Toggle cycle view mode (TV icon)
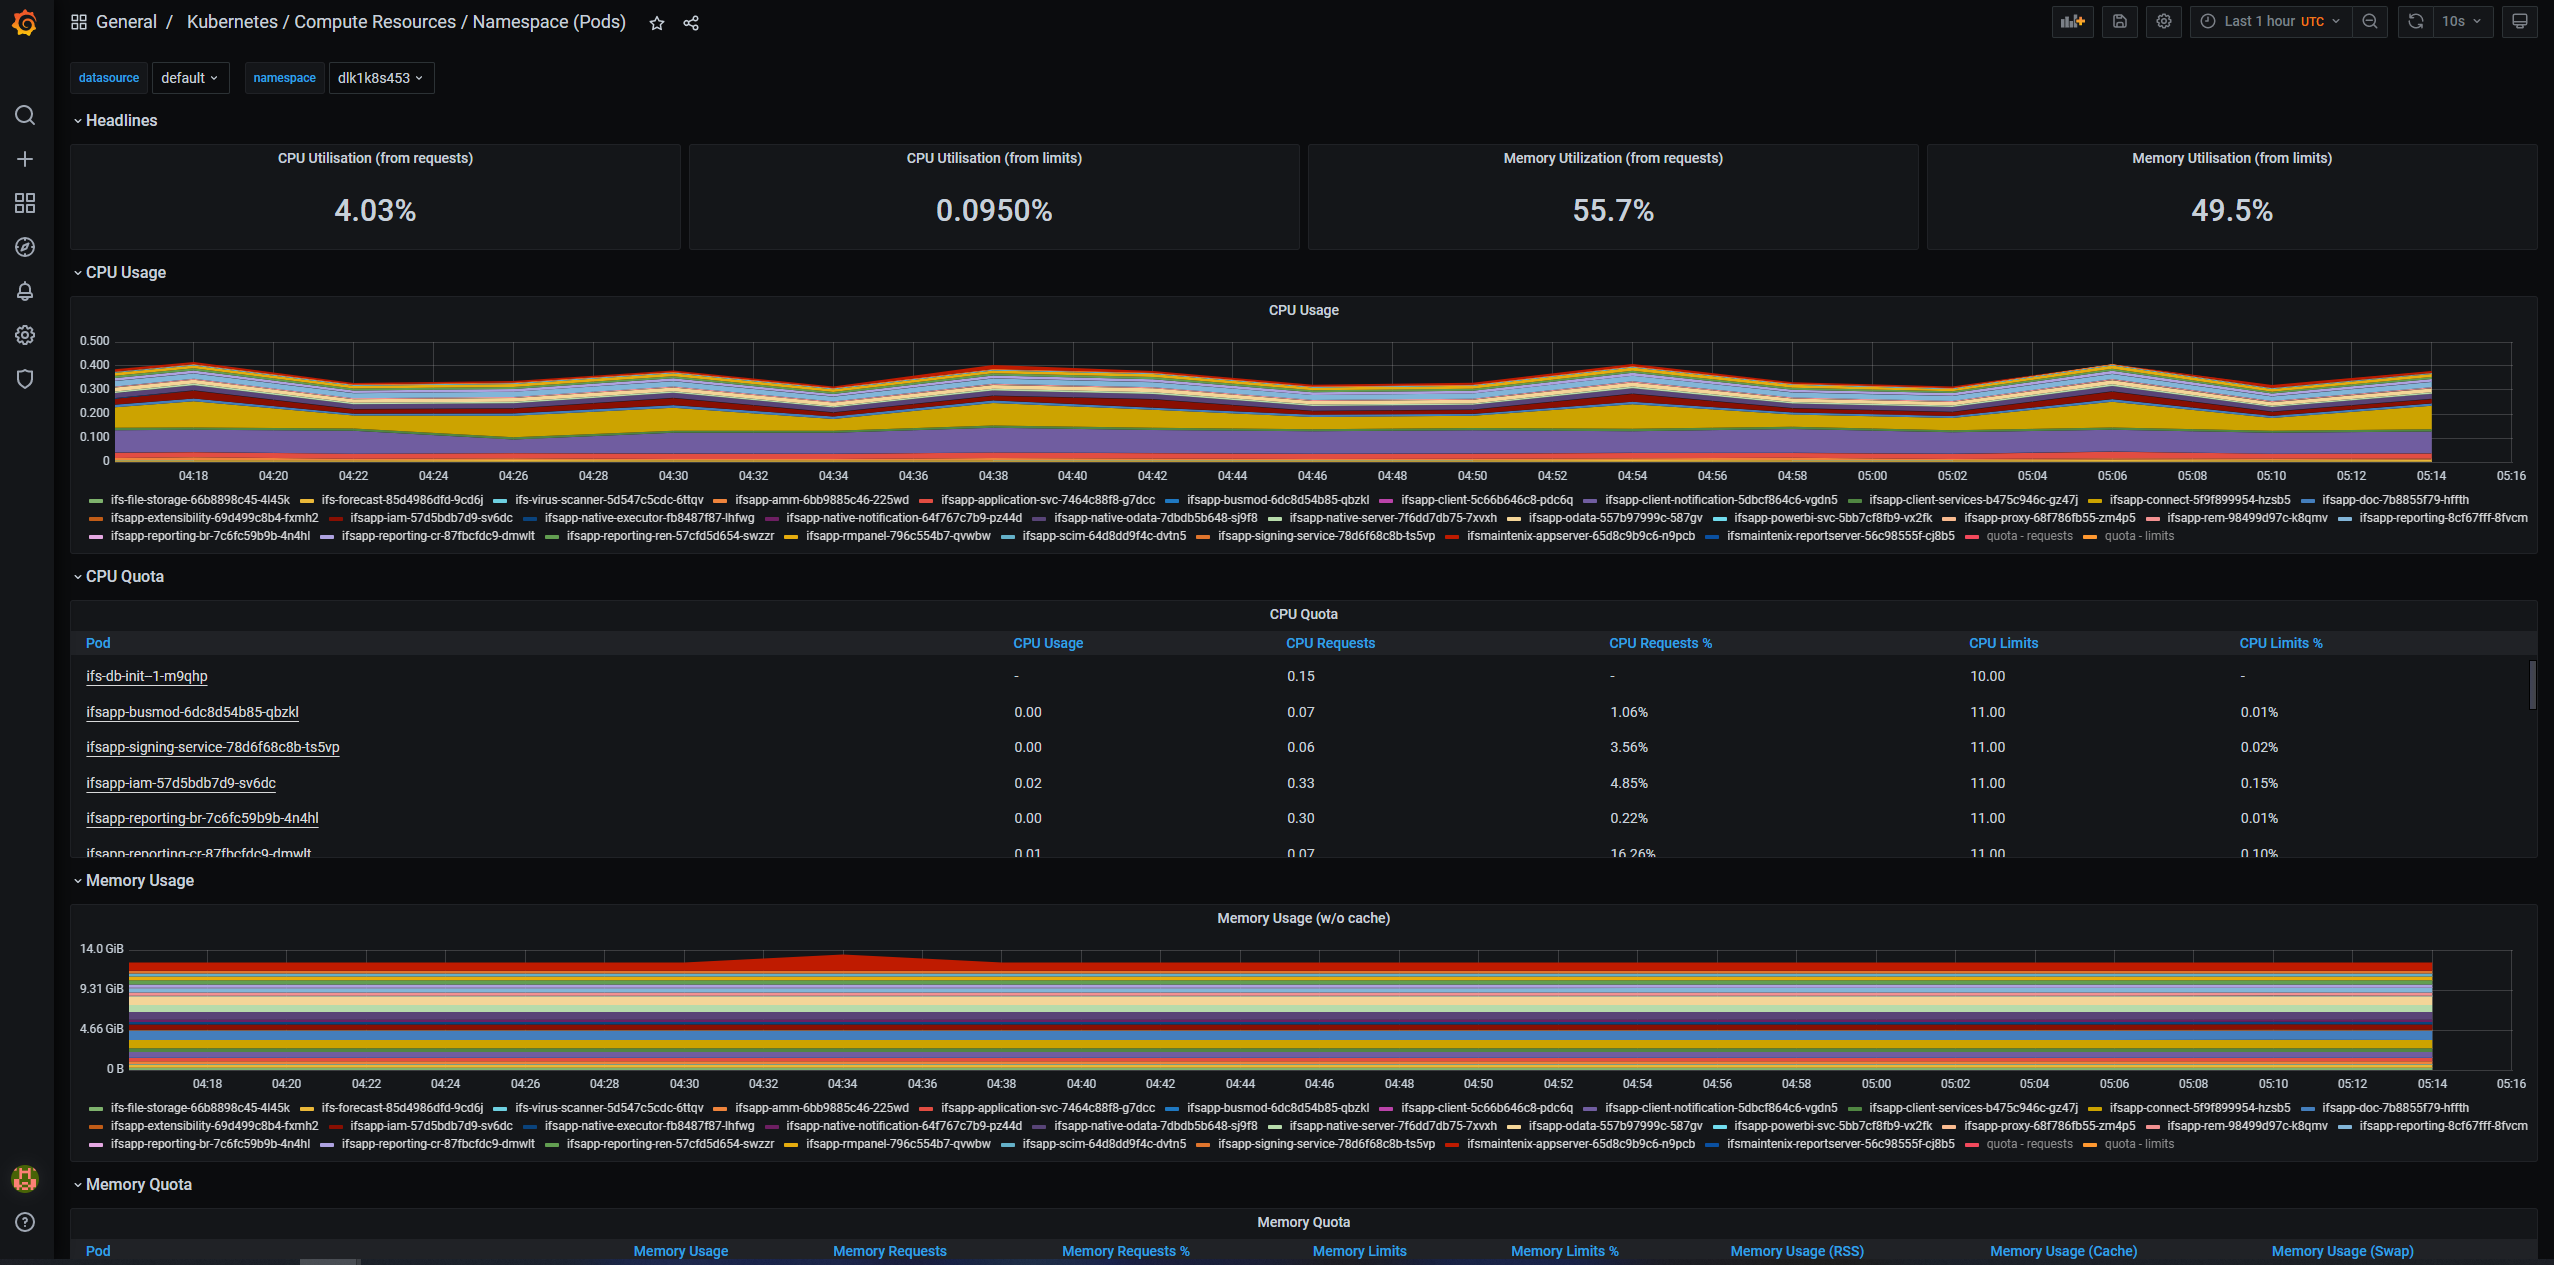 2519,21
